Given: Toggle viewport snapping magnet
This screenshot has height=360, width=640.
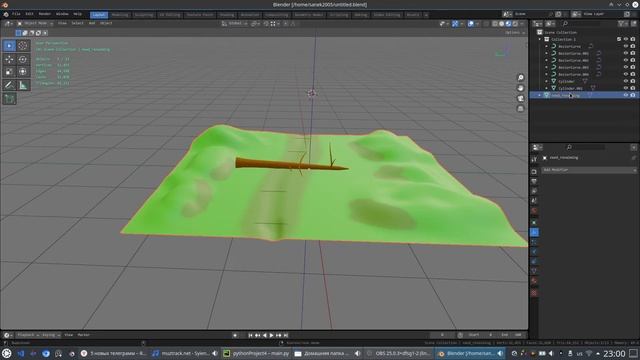Looking at the screenshot, I should (x=266, y=24).
